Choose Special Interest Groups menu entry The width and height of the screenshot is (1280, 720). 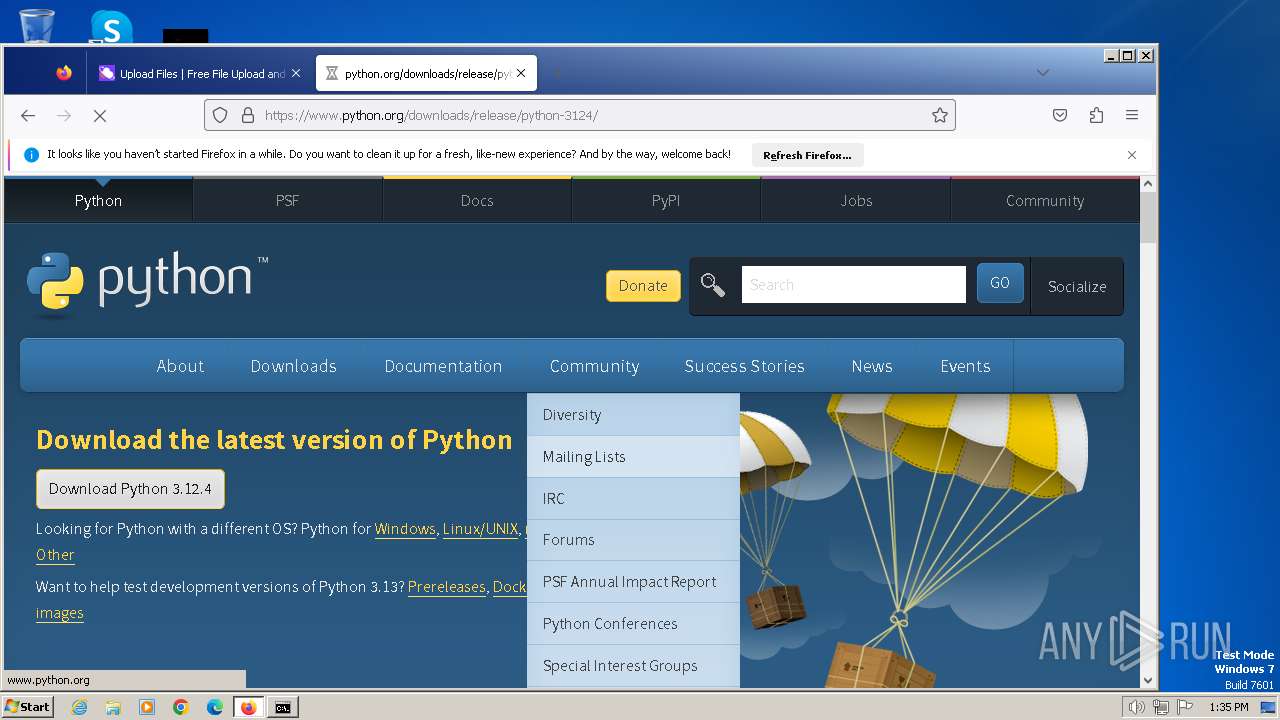(633, 666)
